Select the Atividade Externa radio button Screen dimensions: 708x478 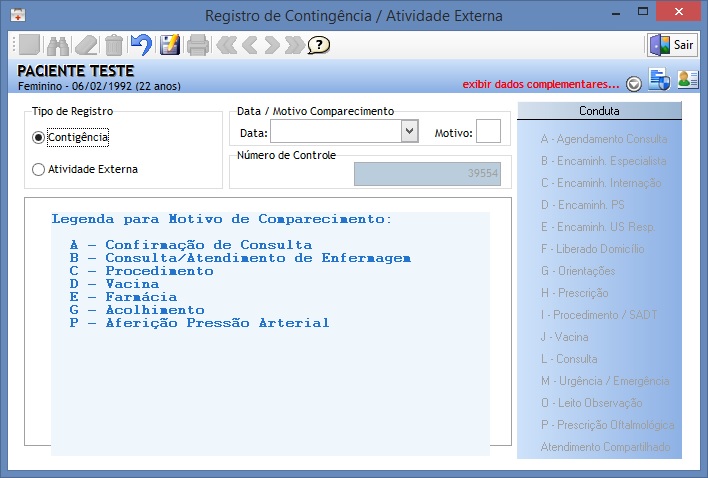[38, 169]
